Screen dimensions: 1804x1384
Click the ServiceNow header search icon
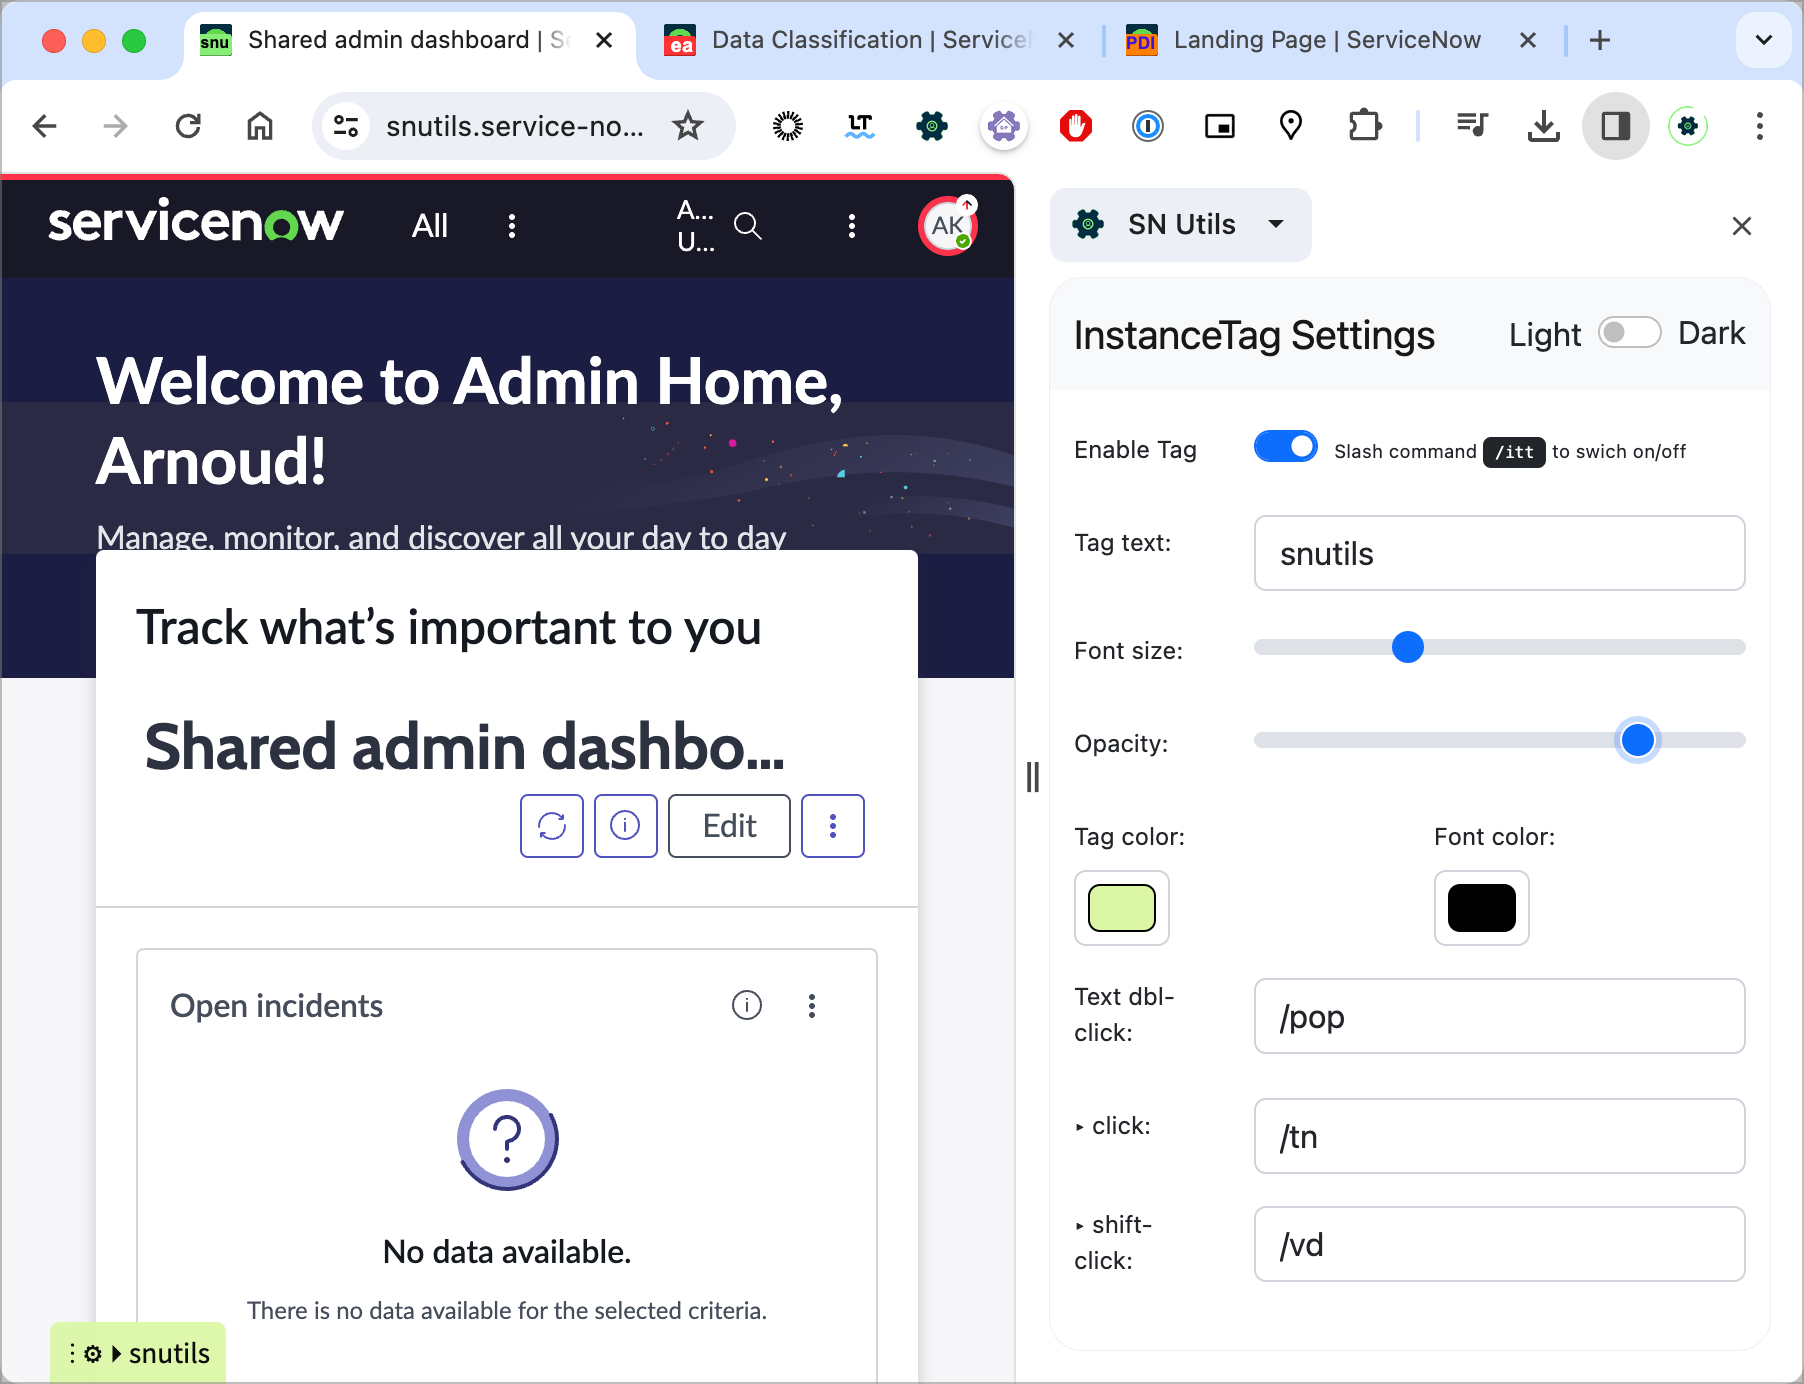pyautogui.click(x=747, y=226)
